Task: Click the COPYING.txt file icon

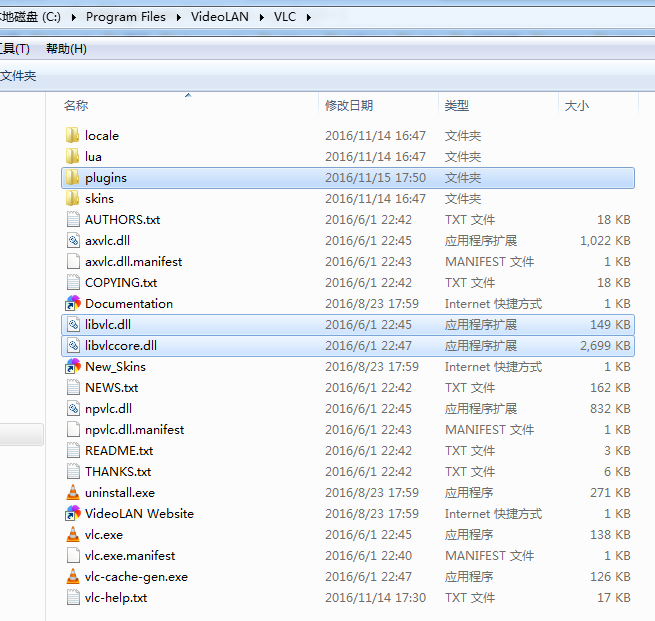Action: pos(73,282)
